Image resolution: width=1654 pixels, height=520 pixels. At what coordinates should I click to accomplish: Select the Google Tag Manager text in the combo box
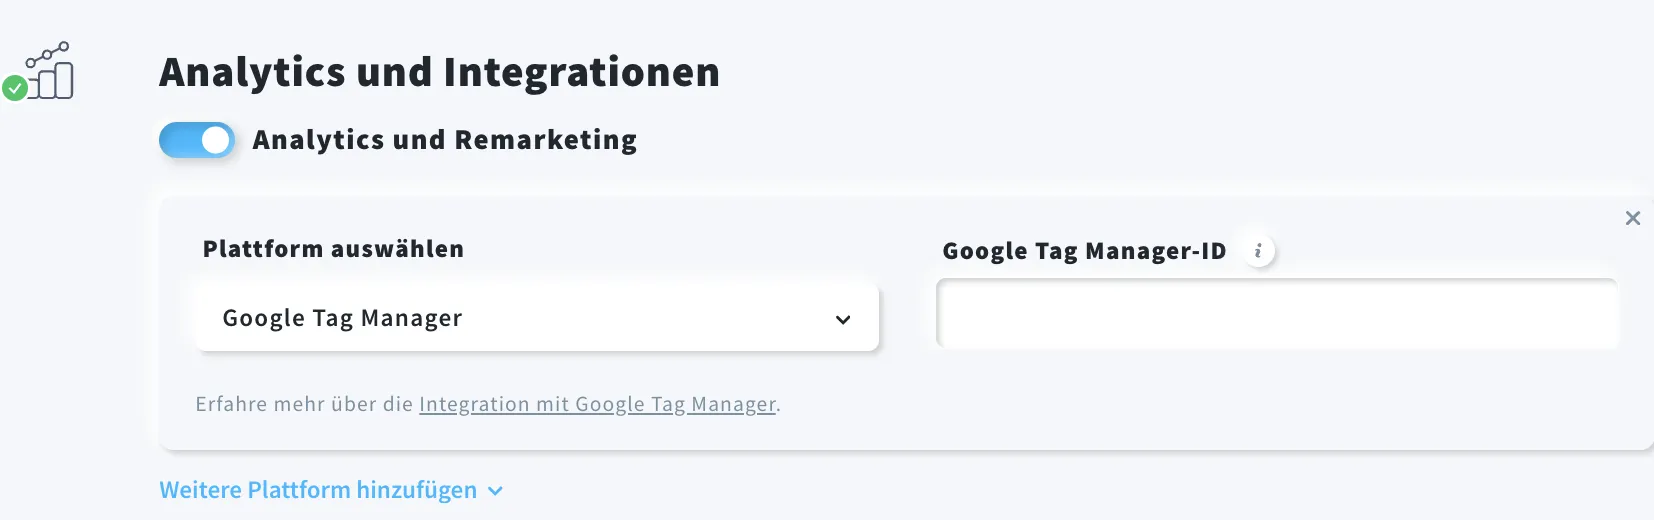point(342,318)
